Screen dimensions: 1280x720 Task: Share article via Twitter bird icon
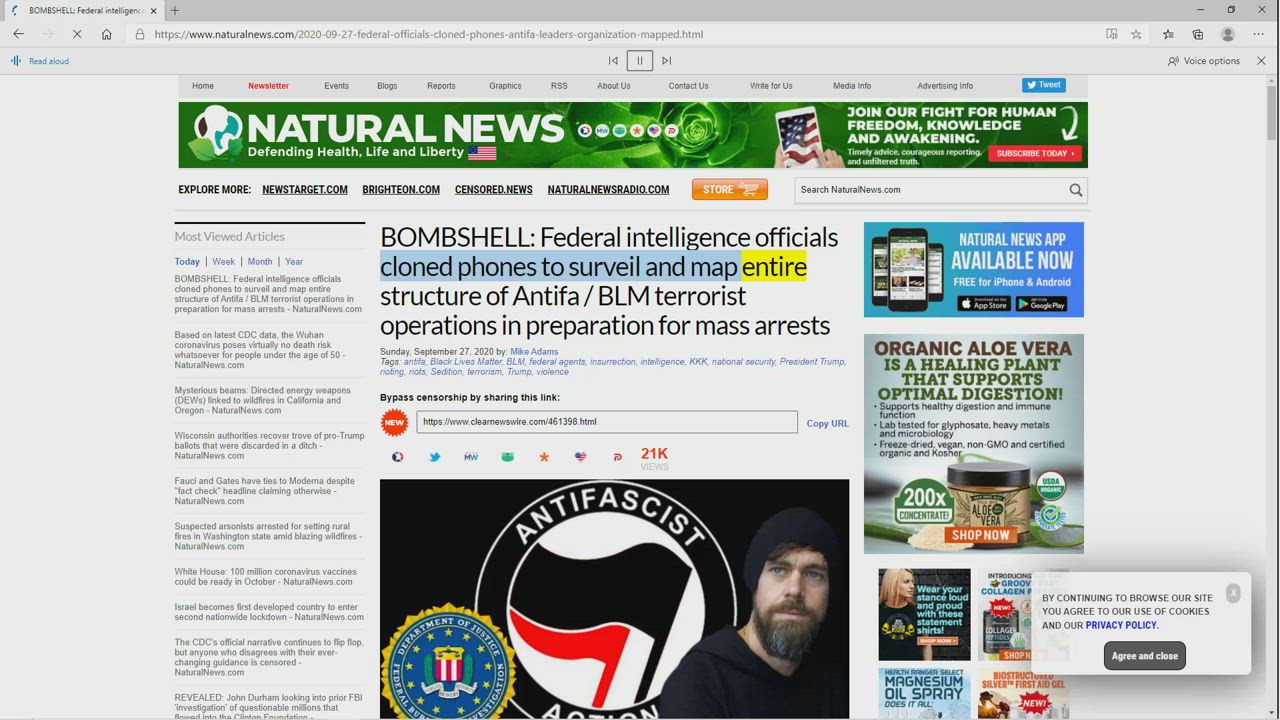click(434, 457)
